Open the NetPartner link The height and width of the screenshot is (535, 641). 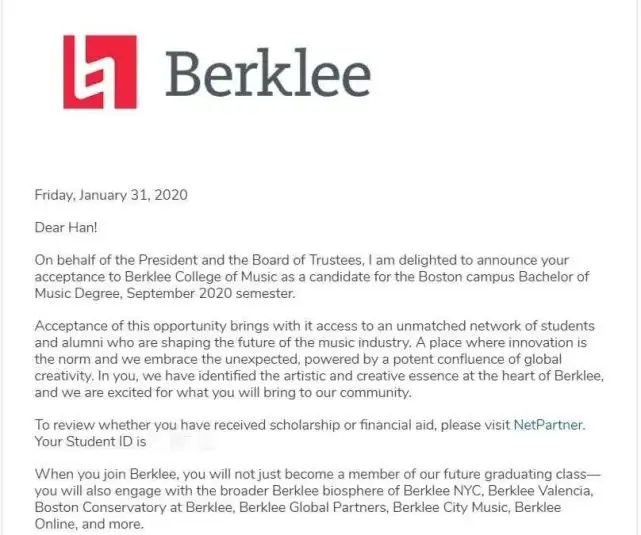pos(548,425)
